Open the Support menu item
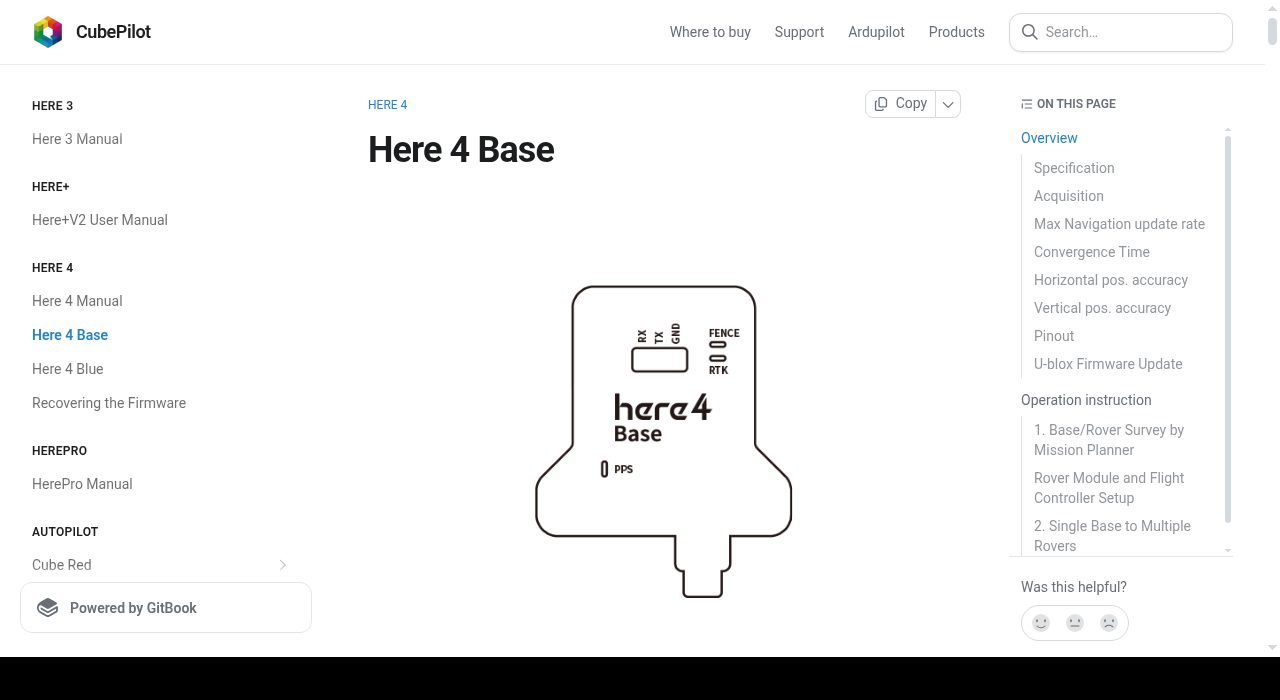 [x=799, y=32]
